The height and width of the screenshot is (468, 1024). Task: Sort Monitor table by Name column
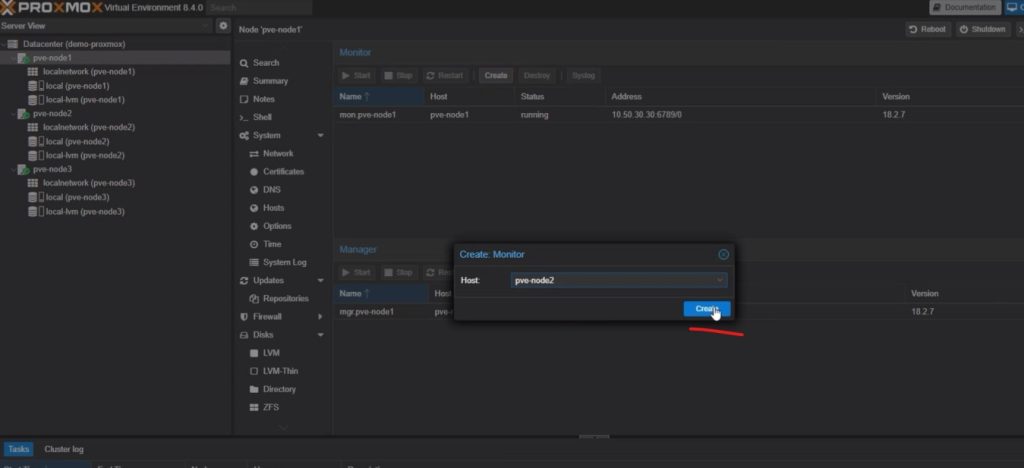click(379, 97)
